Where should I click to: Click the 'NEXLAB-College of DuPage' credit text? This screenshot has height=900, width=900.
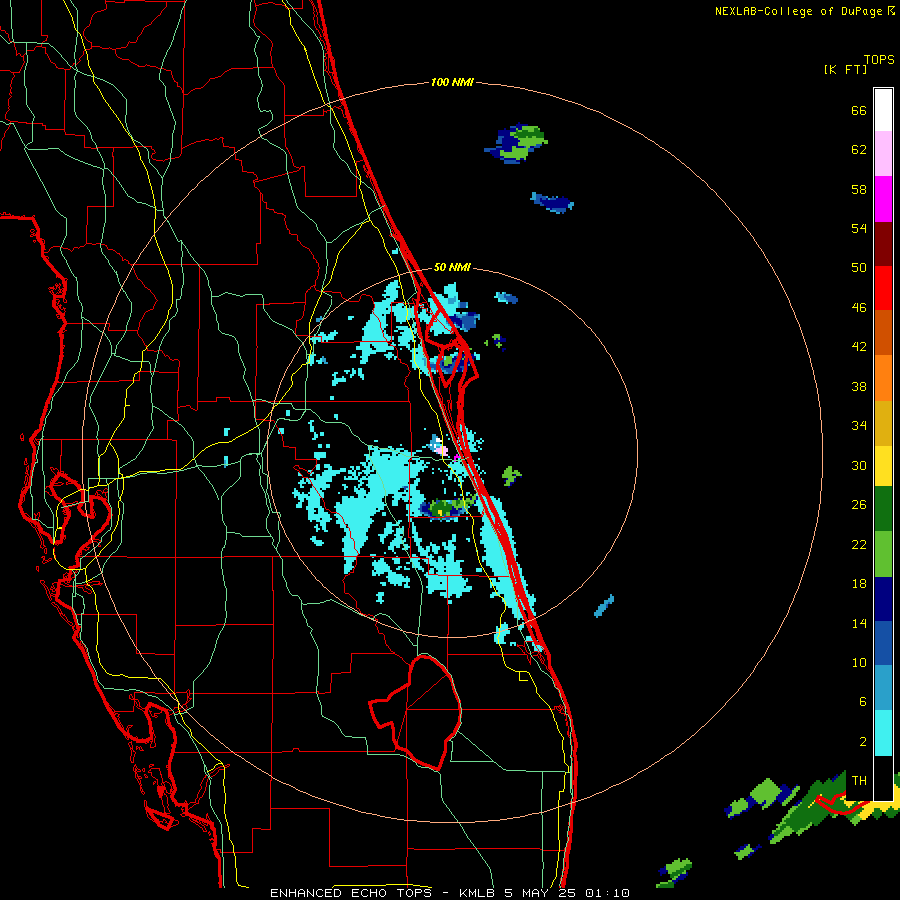tap(800, 11)
